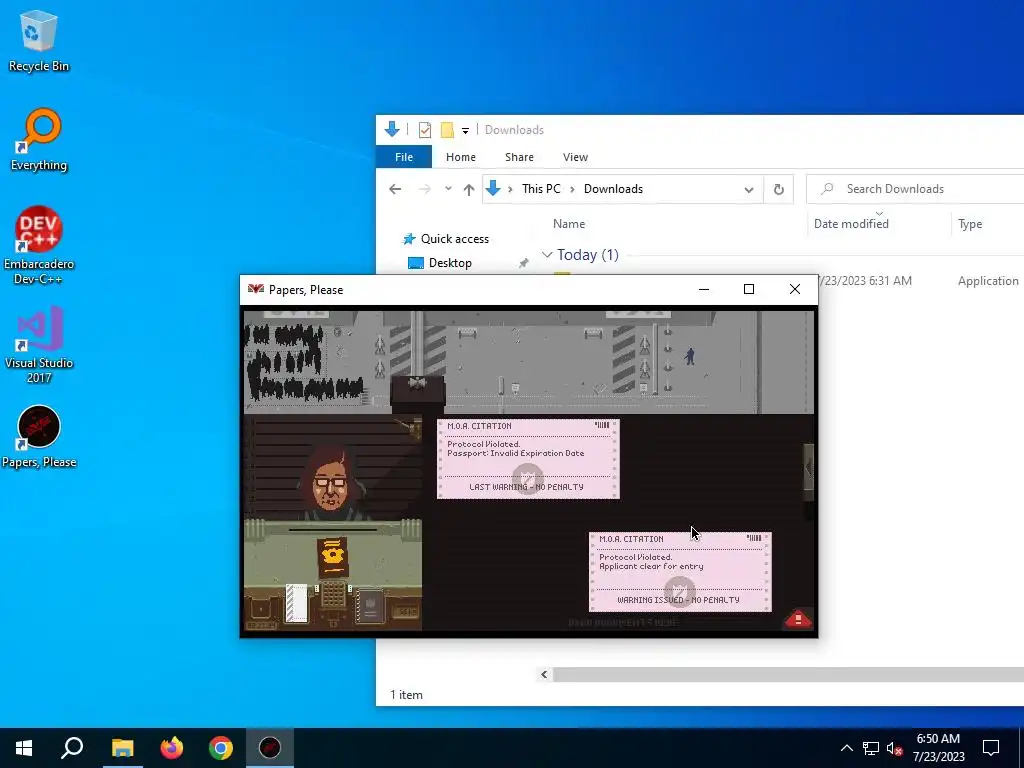Viewport: 1024px width, 768px height.
Task: Click the Downloads arrow icon in the title bar
Action: click(392, 129)
